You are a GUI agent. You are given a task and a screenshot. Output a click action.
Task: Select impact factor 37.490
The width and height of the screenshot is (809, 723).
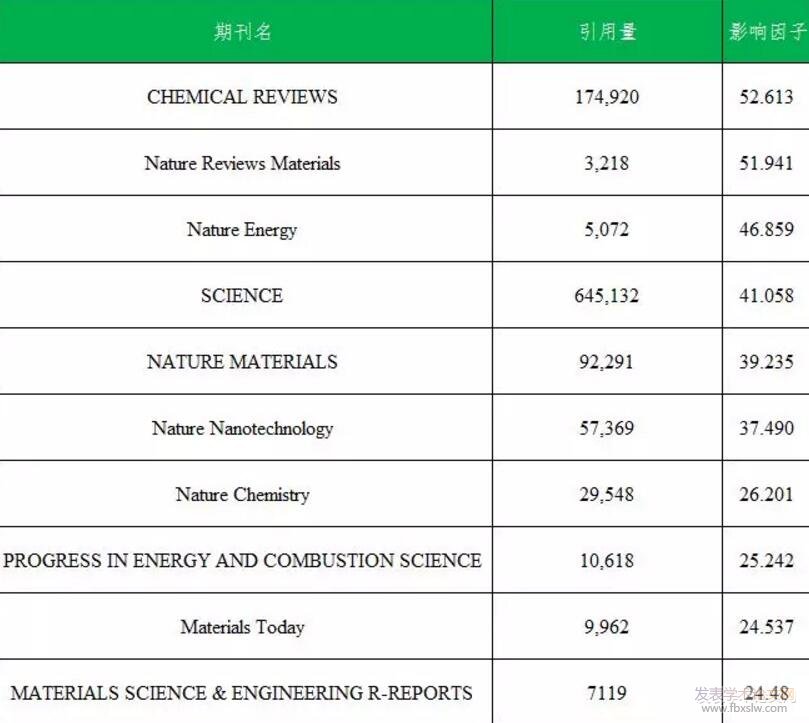(x=766, y=428)
